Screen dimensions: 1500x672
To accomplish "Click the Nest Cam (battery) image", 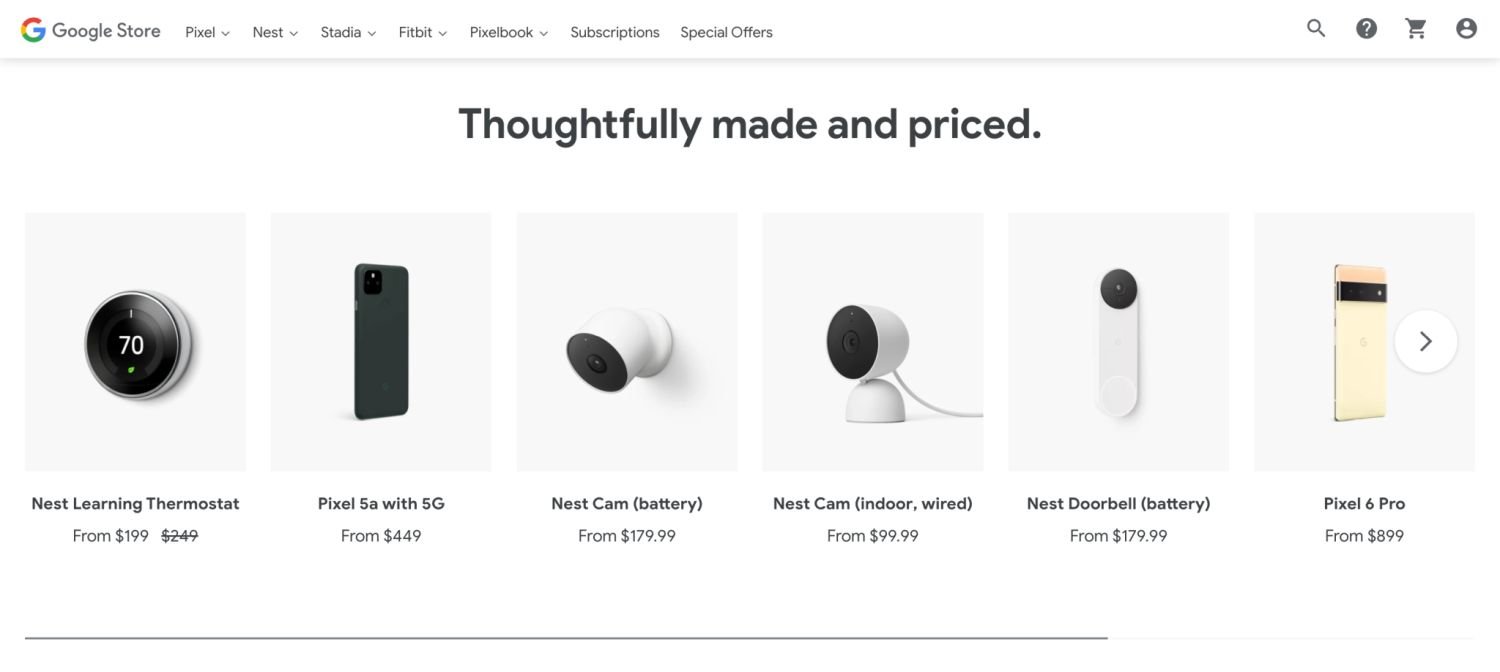I will click(x=627, y=341).
